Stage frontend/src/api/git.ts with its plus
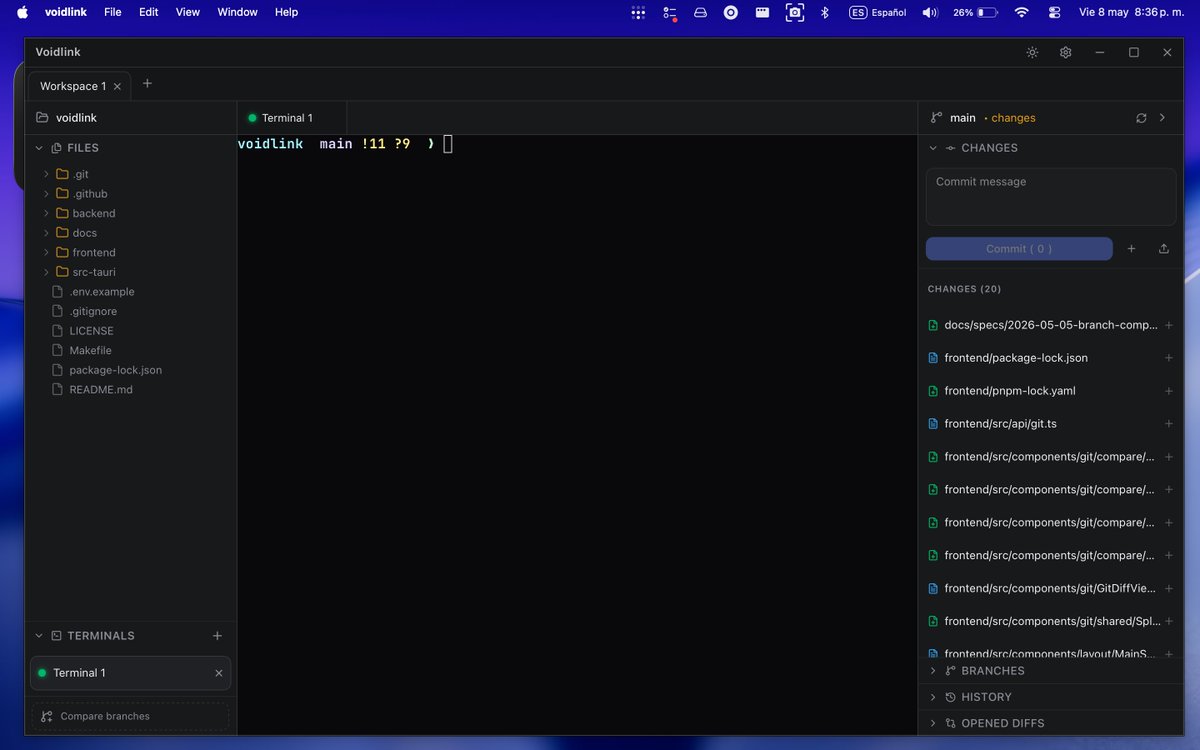 coord(1169,424)
